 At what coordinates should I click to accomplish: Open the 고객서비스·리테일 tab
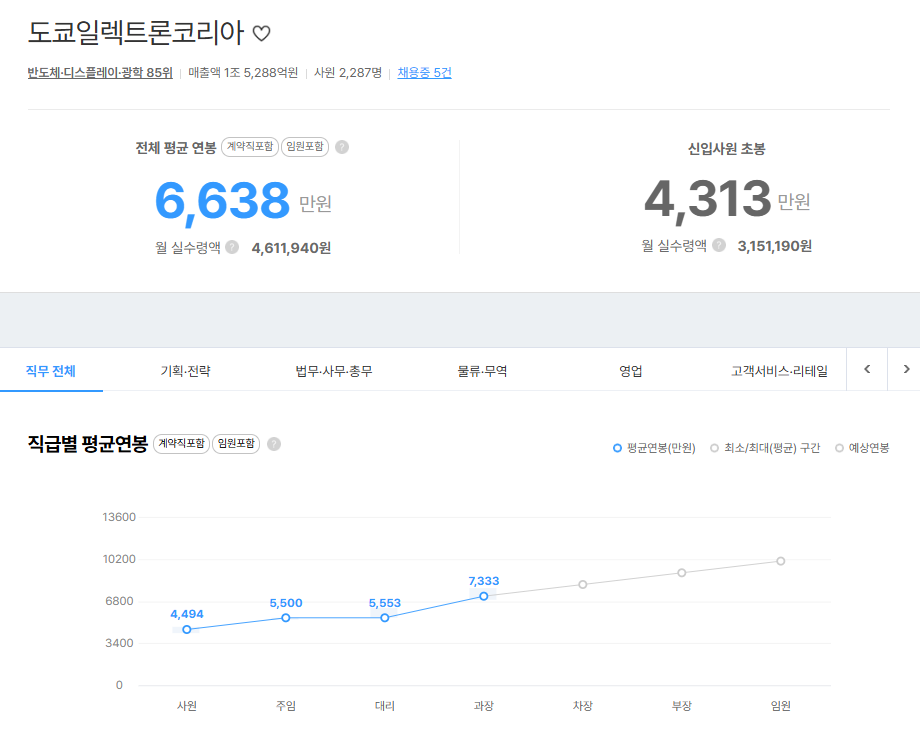(779, 371)
